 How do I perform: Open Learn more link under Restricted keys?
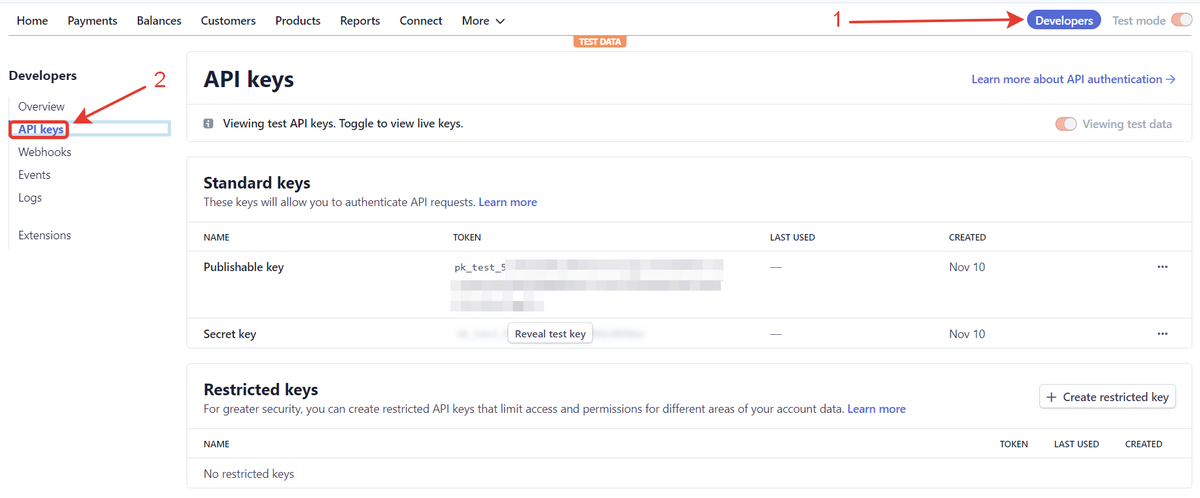(x=877, y=409)
